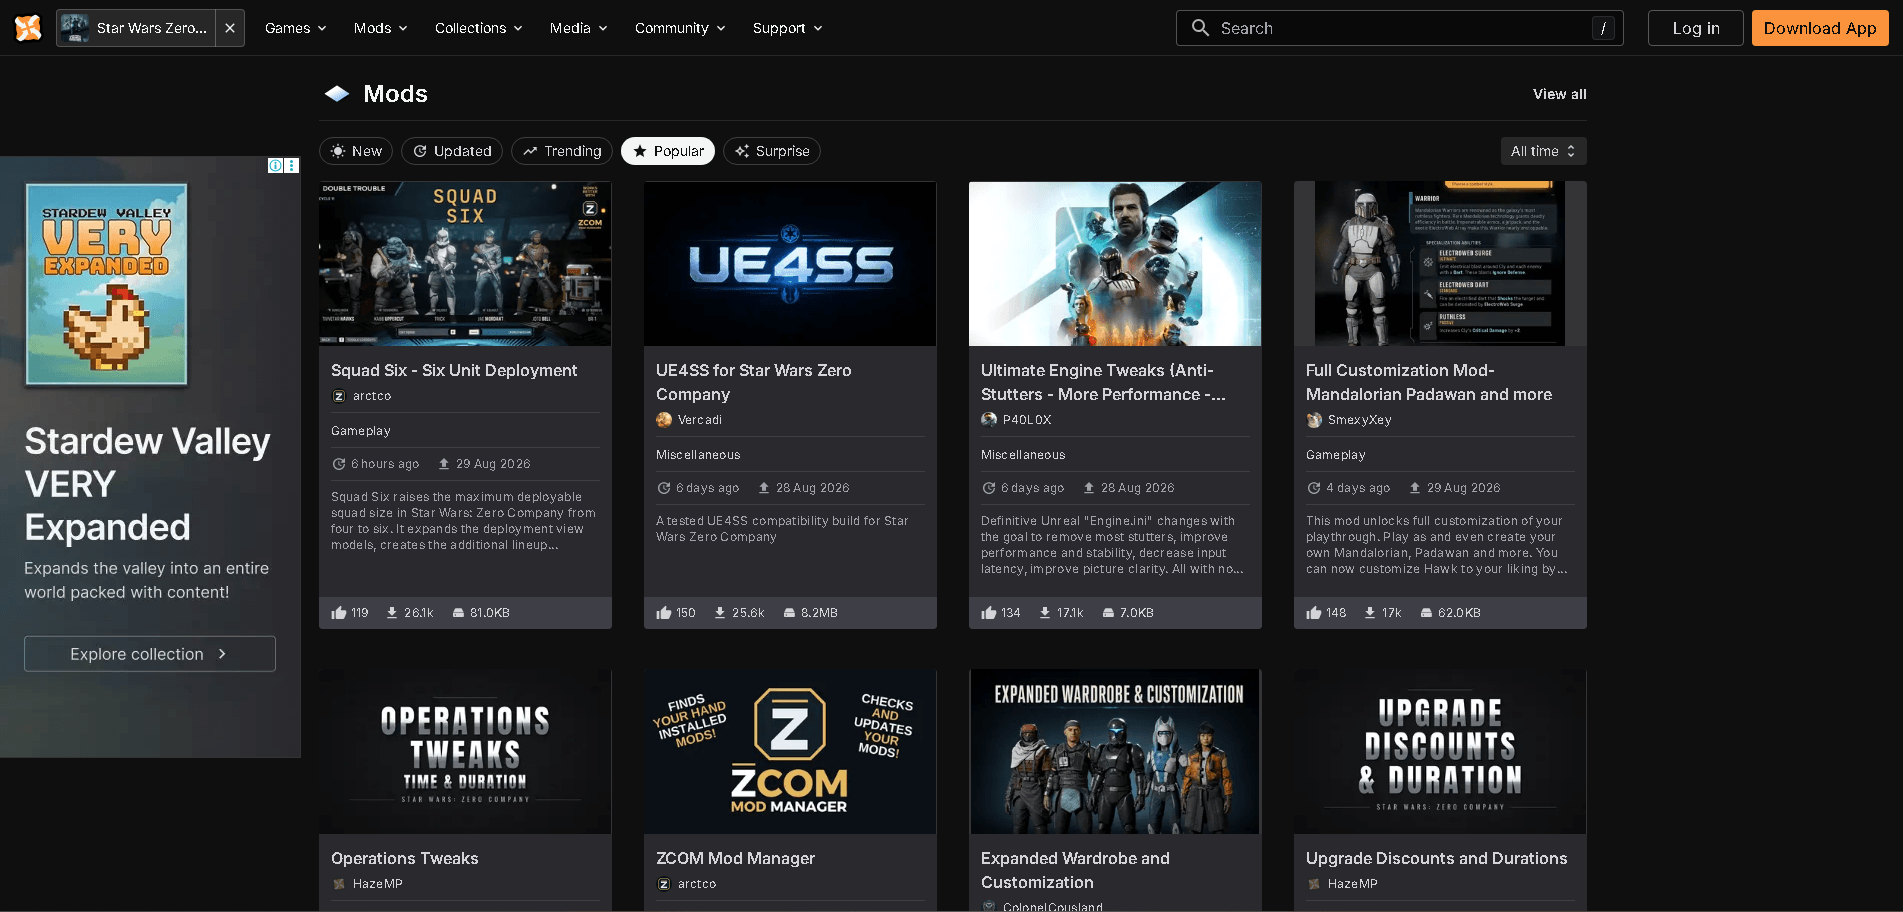Click the file size icon on Full Customization Mod card
1903x912 pixels.
tap(1427, 613)
